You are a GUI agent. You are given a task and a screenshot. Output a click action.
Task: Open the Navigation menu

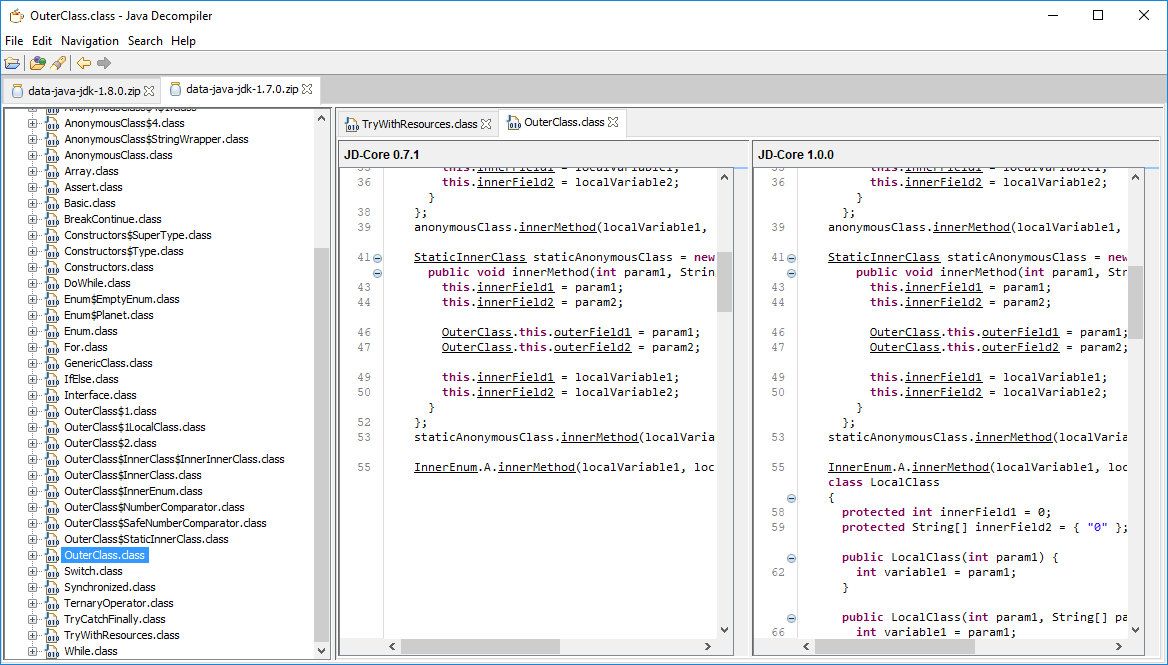(89, 41)
